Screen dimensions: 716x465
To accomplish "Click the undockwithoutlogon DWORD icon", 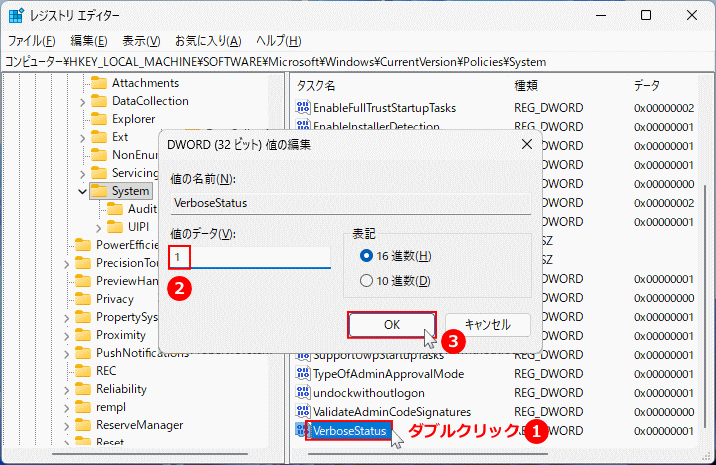I will pos(302,392).
